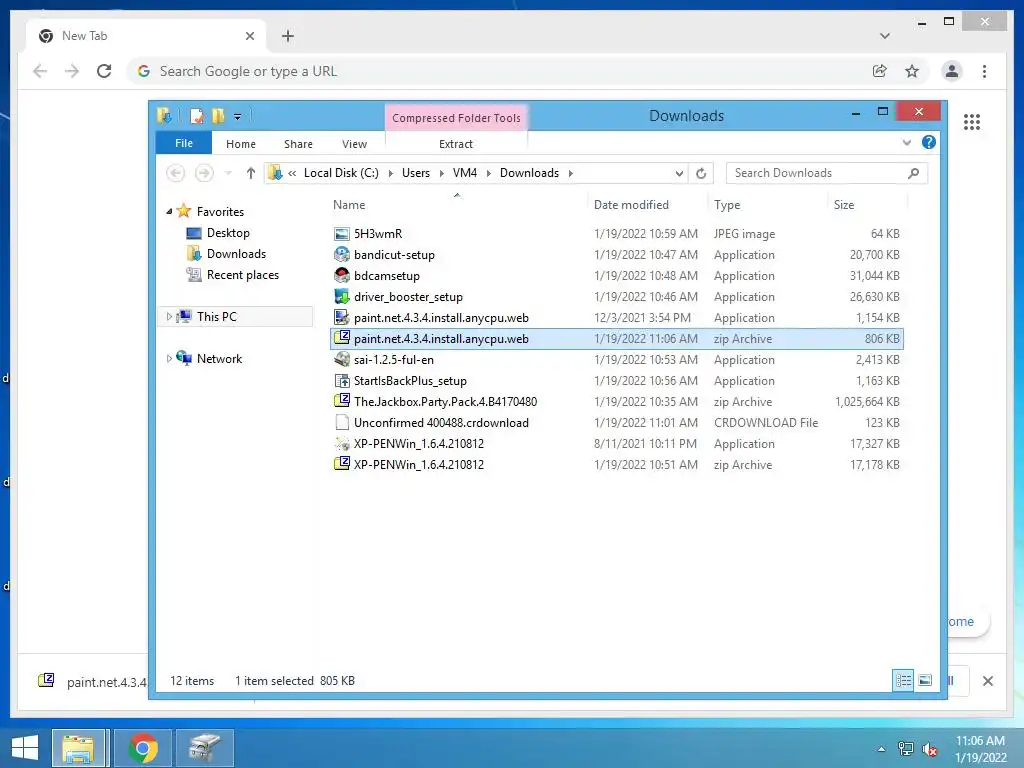Select the driver_booster_setup file icon
The width and height of the screenshot is (1024, 768).
[x=342, y=296]
